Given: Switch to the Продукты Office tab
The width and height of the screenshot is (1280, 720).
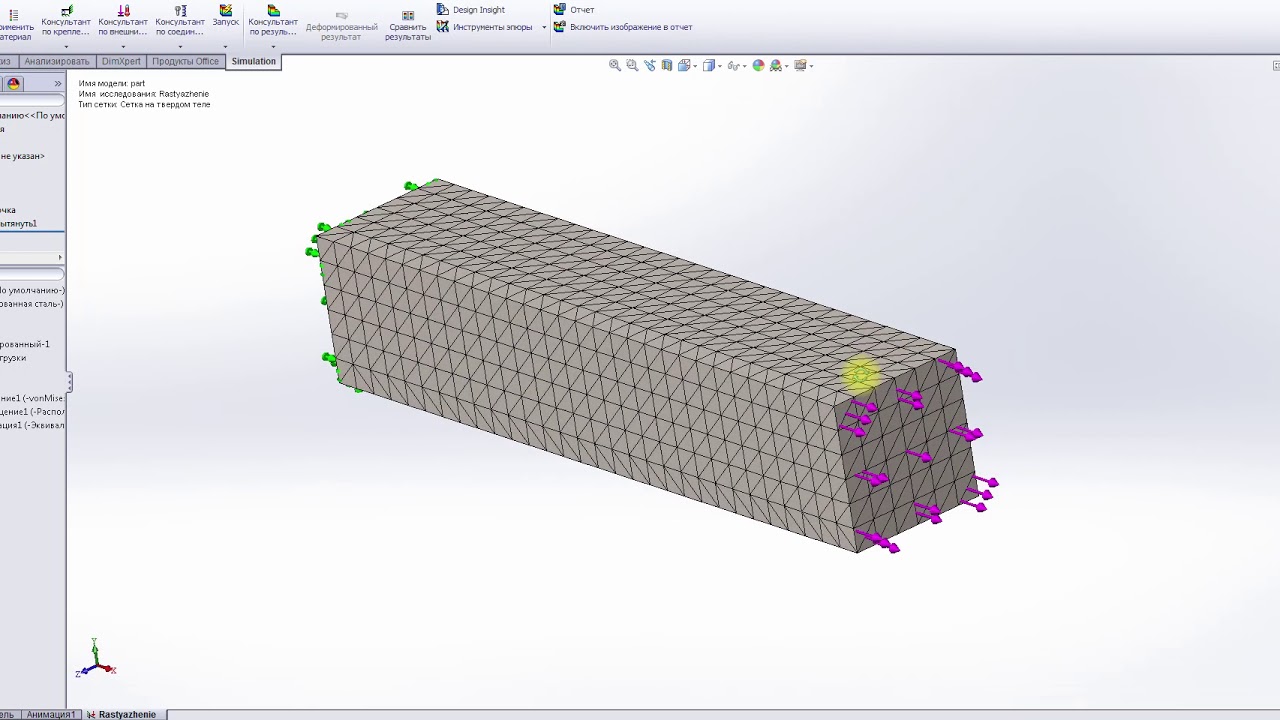Looking at the screenshot, I should [x=185, y=61].
